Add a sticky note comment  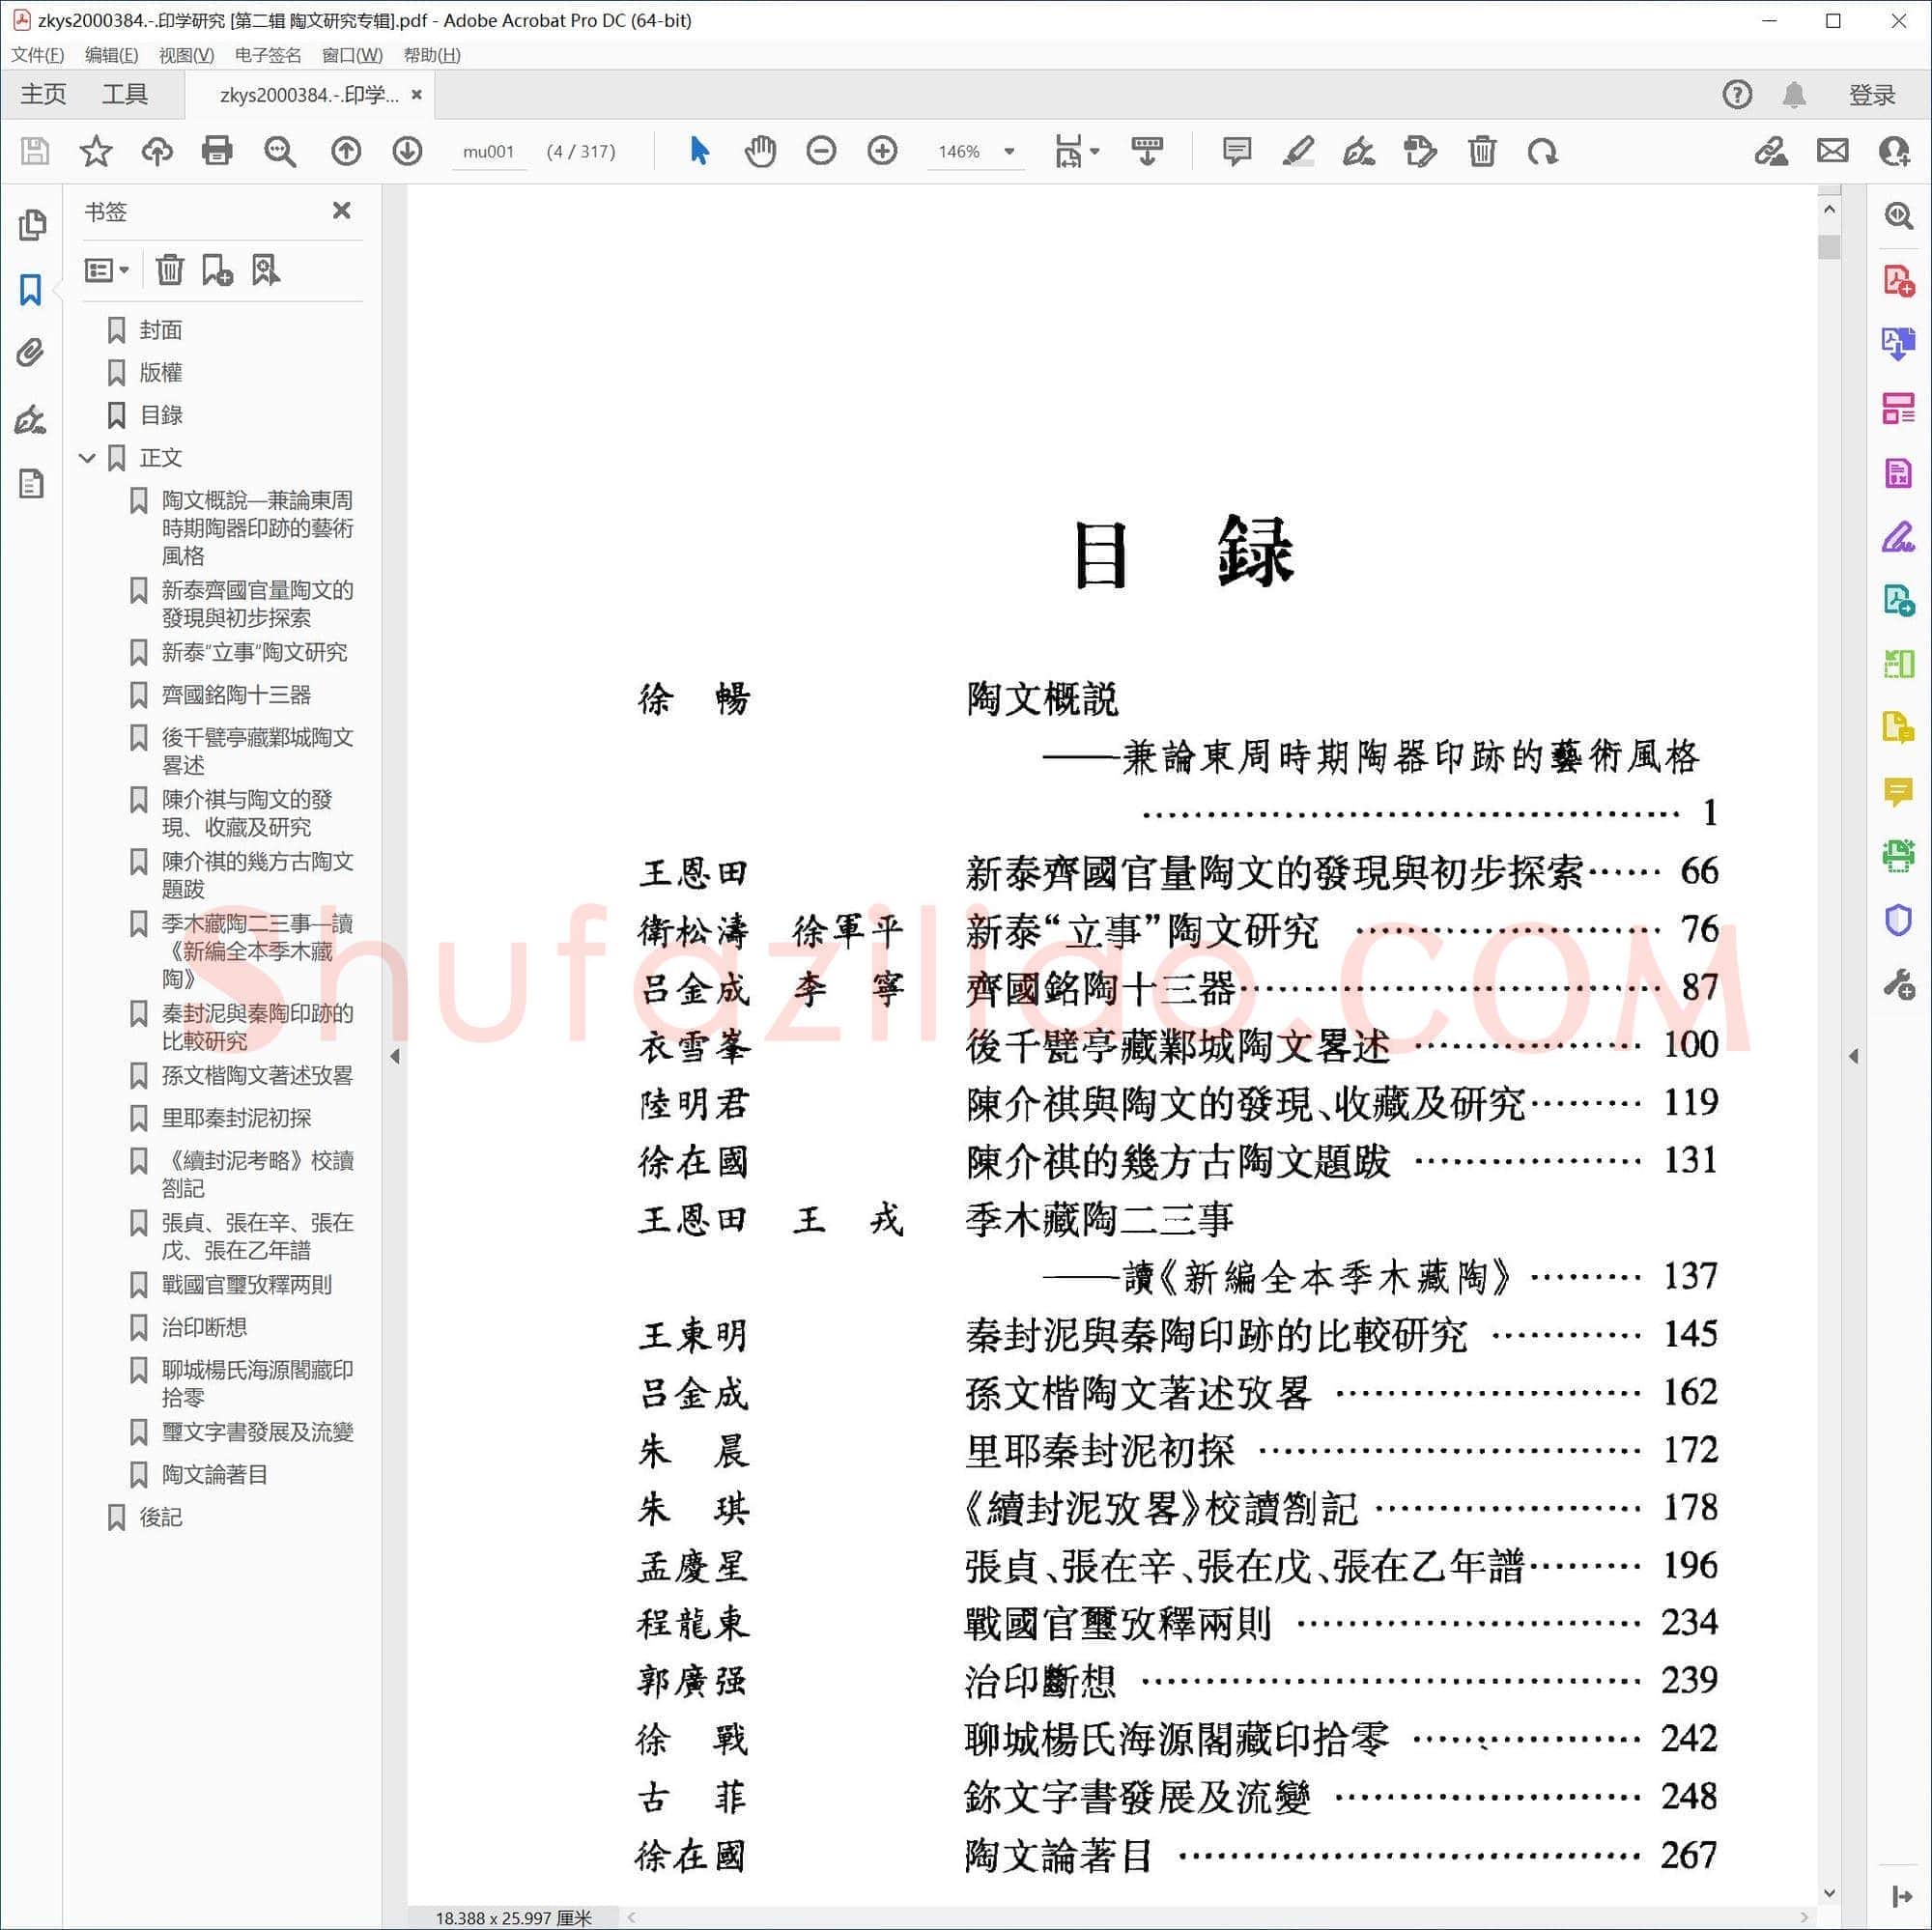tap(1237, 151)
